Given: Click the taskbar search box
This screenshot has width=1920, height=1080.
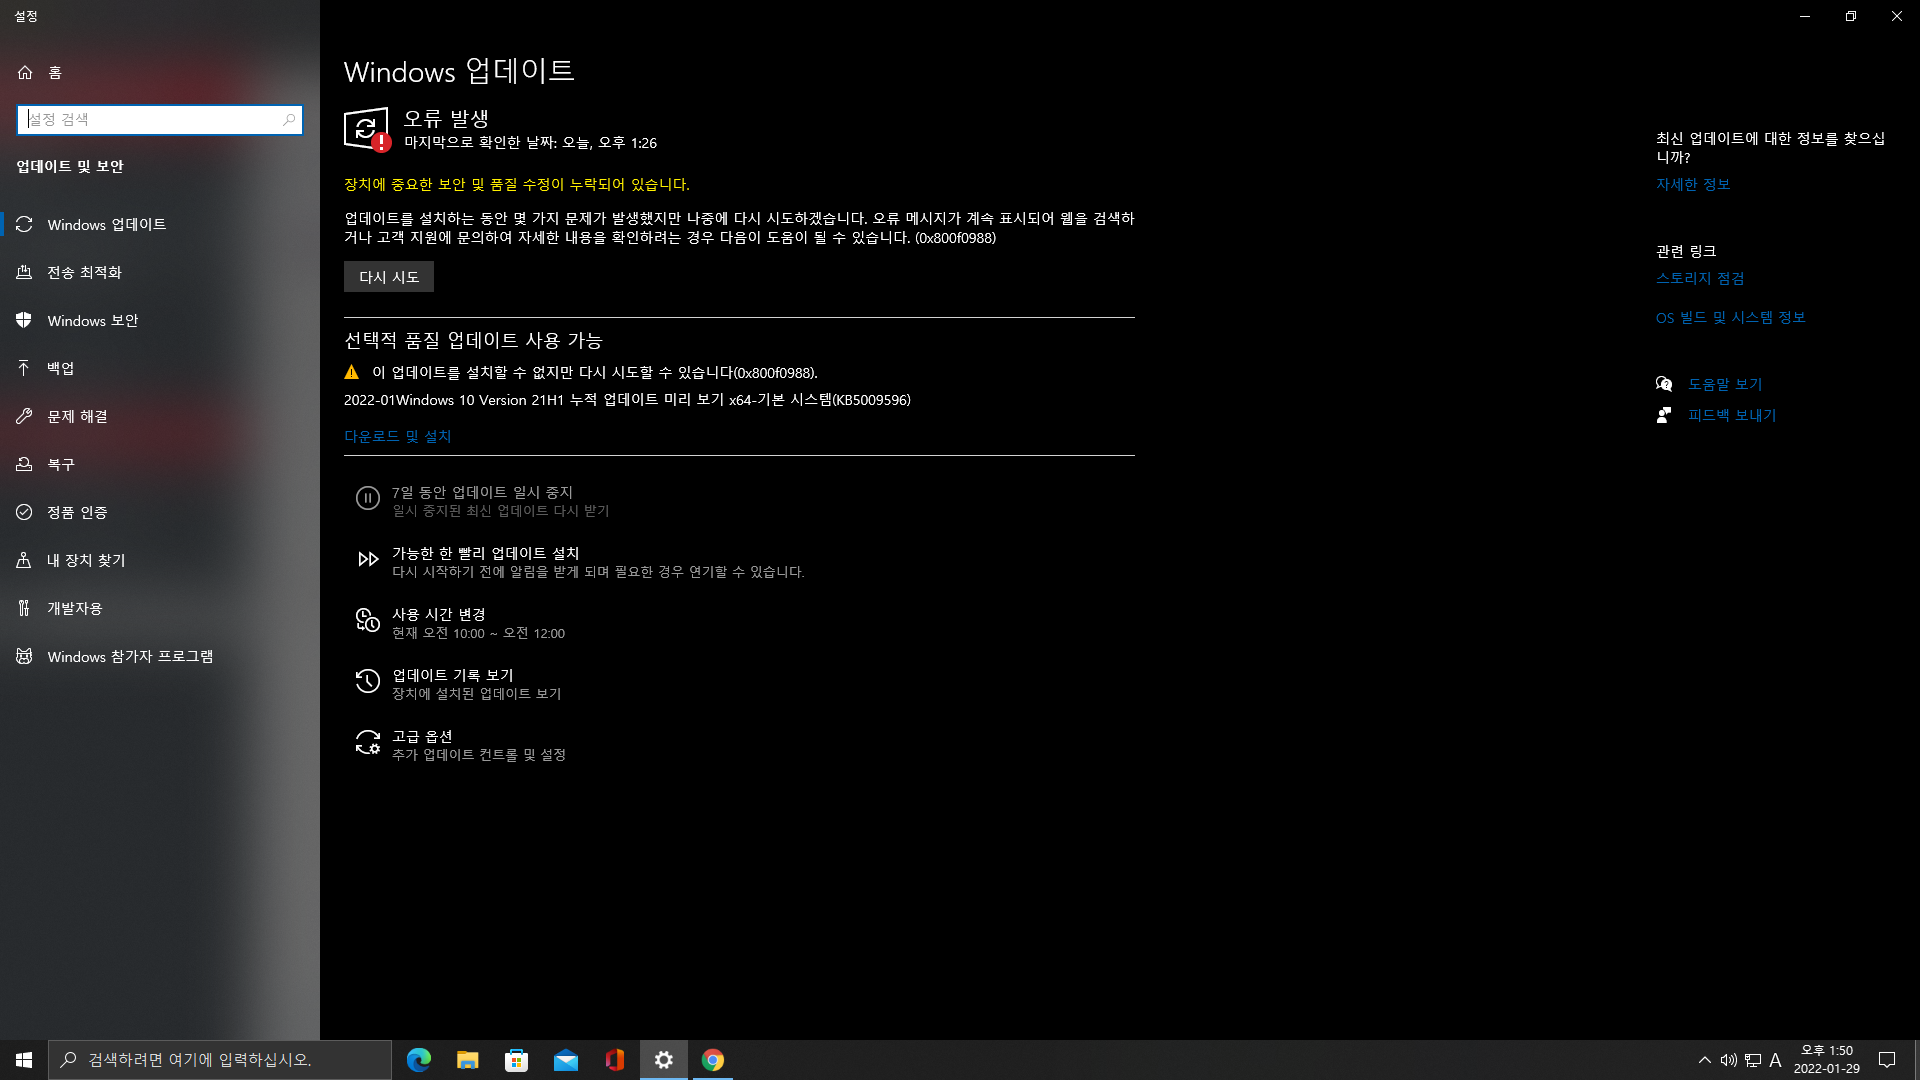Looking at the screenshot, I should 220,1060.
